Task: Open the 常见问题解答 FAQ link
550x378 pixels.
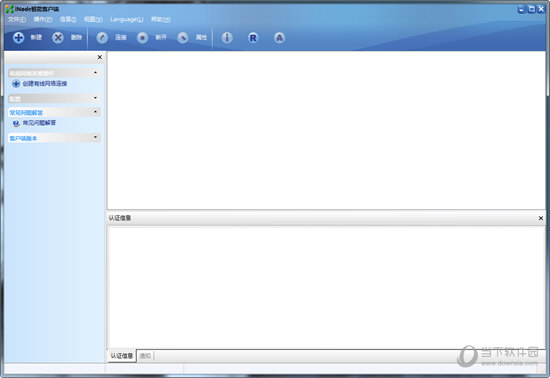Action: [39, 123]
